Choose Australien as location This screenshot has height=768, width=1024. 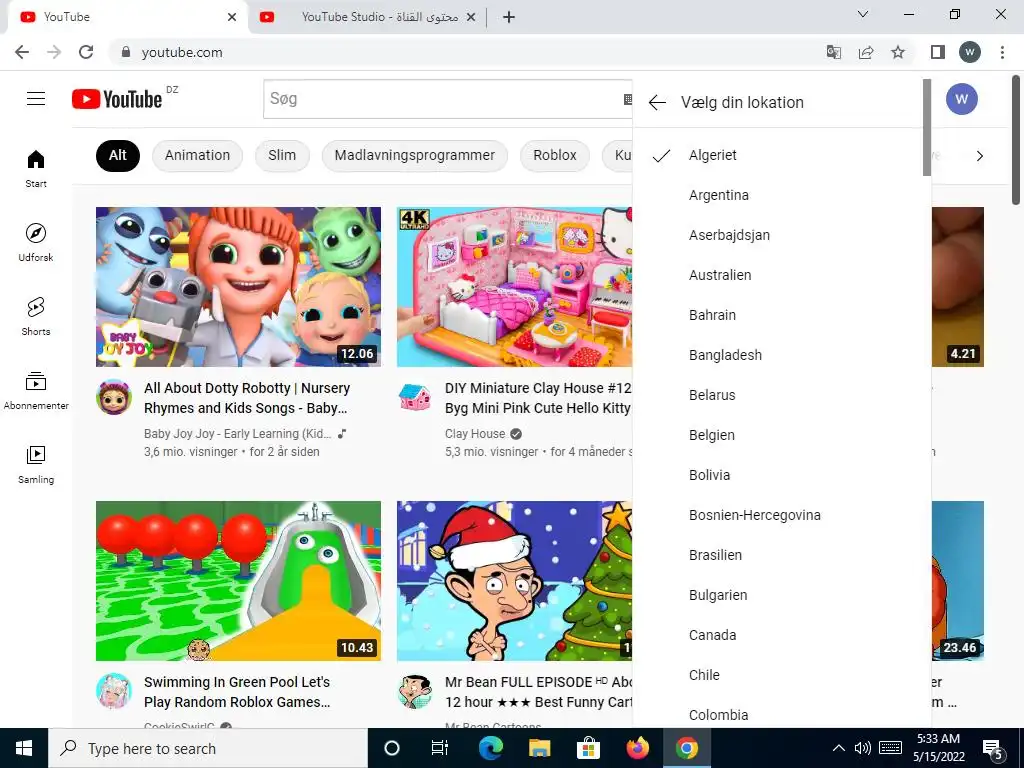click(x=782, y=275)
